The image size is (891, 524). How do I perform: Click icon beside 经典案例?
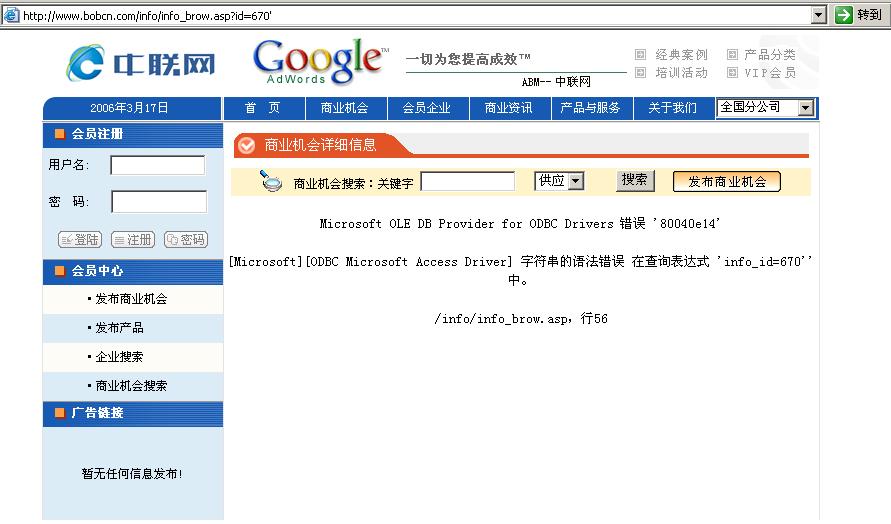[x=640, y=55]
